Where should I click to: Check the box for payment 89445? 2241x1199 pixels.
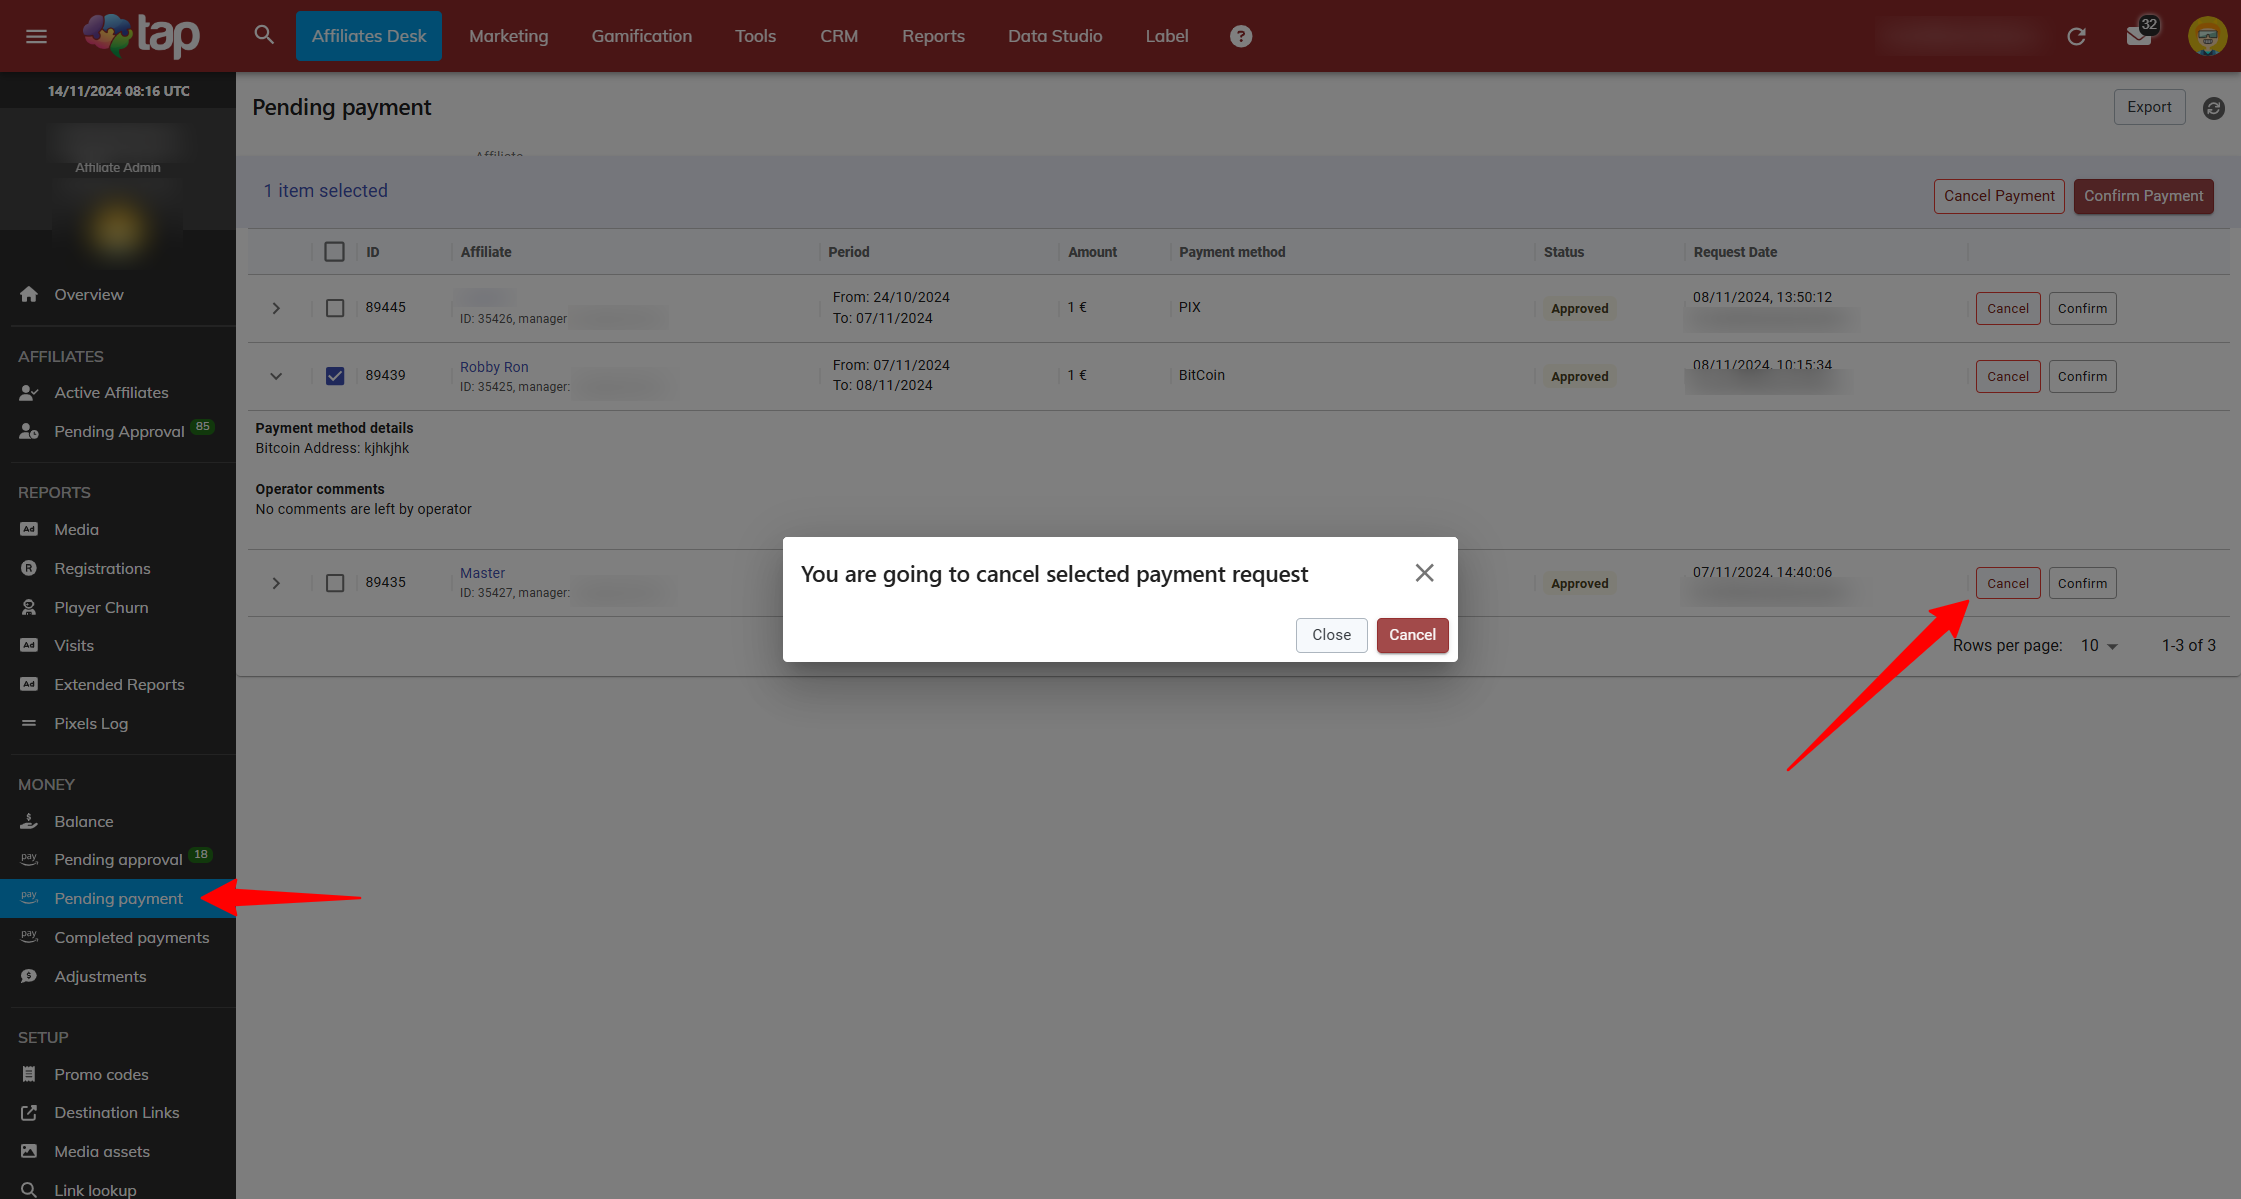click(x=334, y=308)
